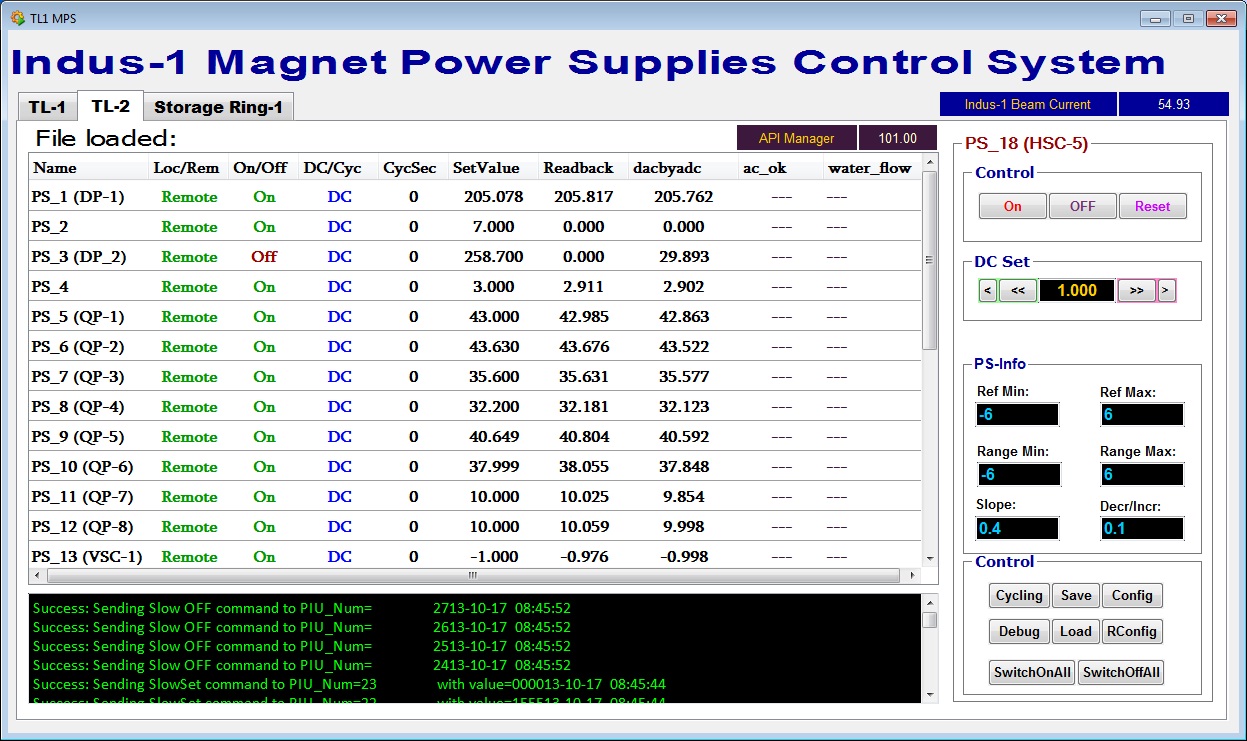
Task: Sort table by Name column header
Action: [x=89, y=168]
